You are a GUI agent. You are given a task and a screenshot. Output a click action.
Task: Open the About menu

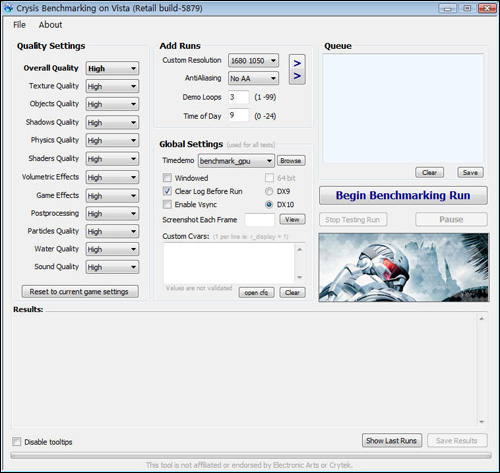point(50,25)
